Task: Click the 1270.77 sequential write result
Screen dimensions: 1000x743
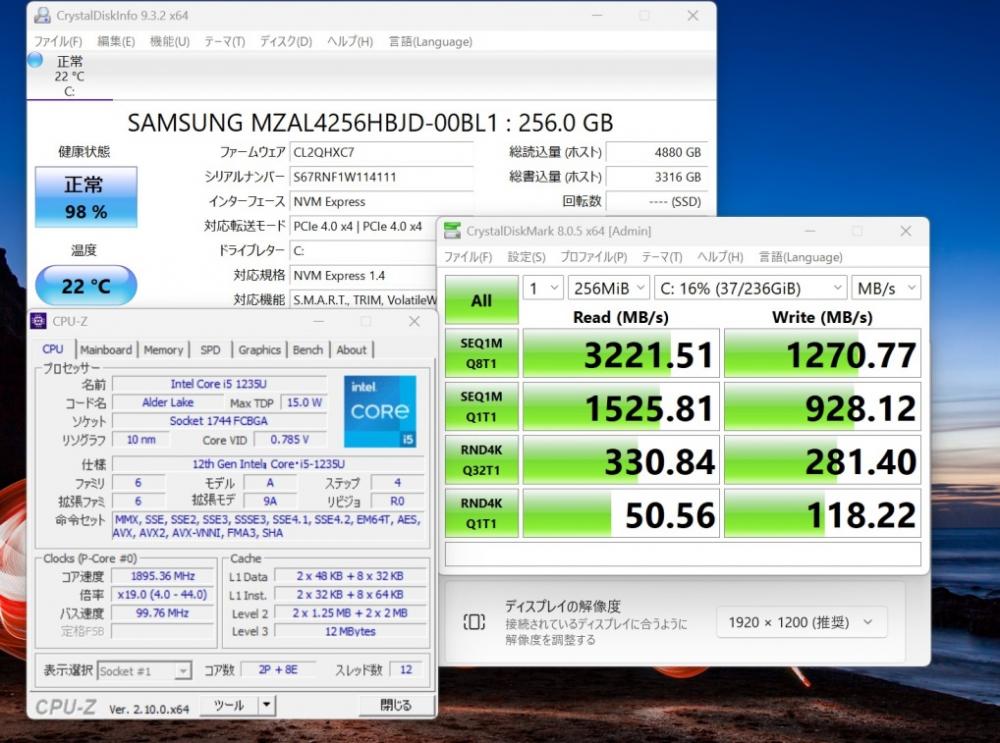Action: [823, 353]
